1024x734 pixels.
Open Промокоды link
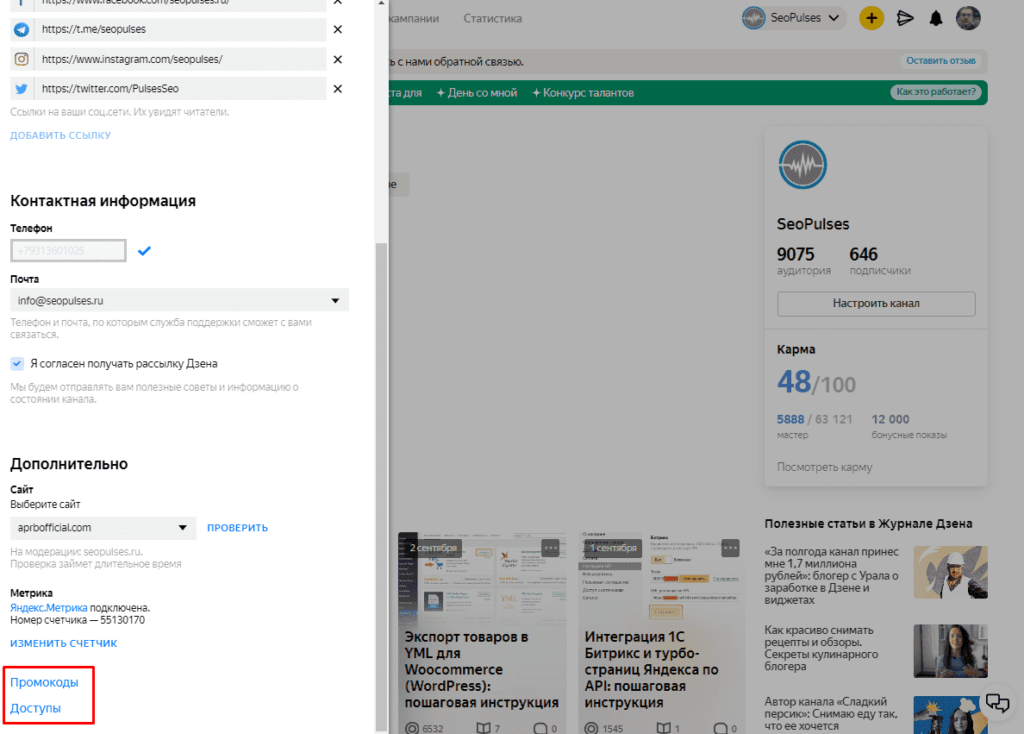[x=44, y=682]
